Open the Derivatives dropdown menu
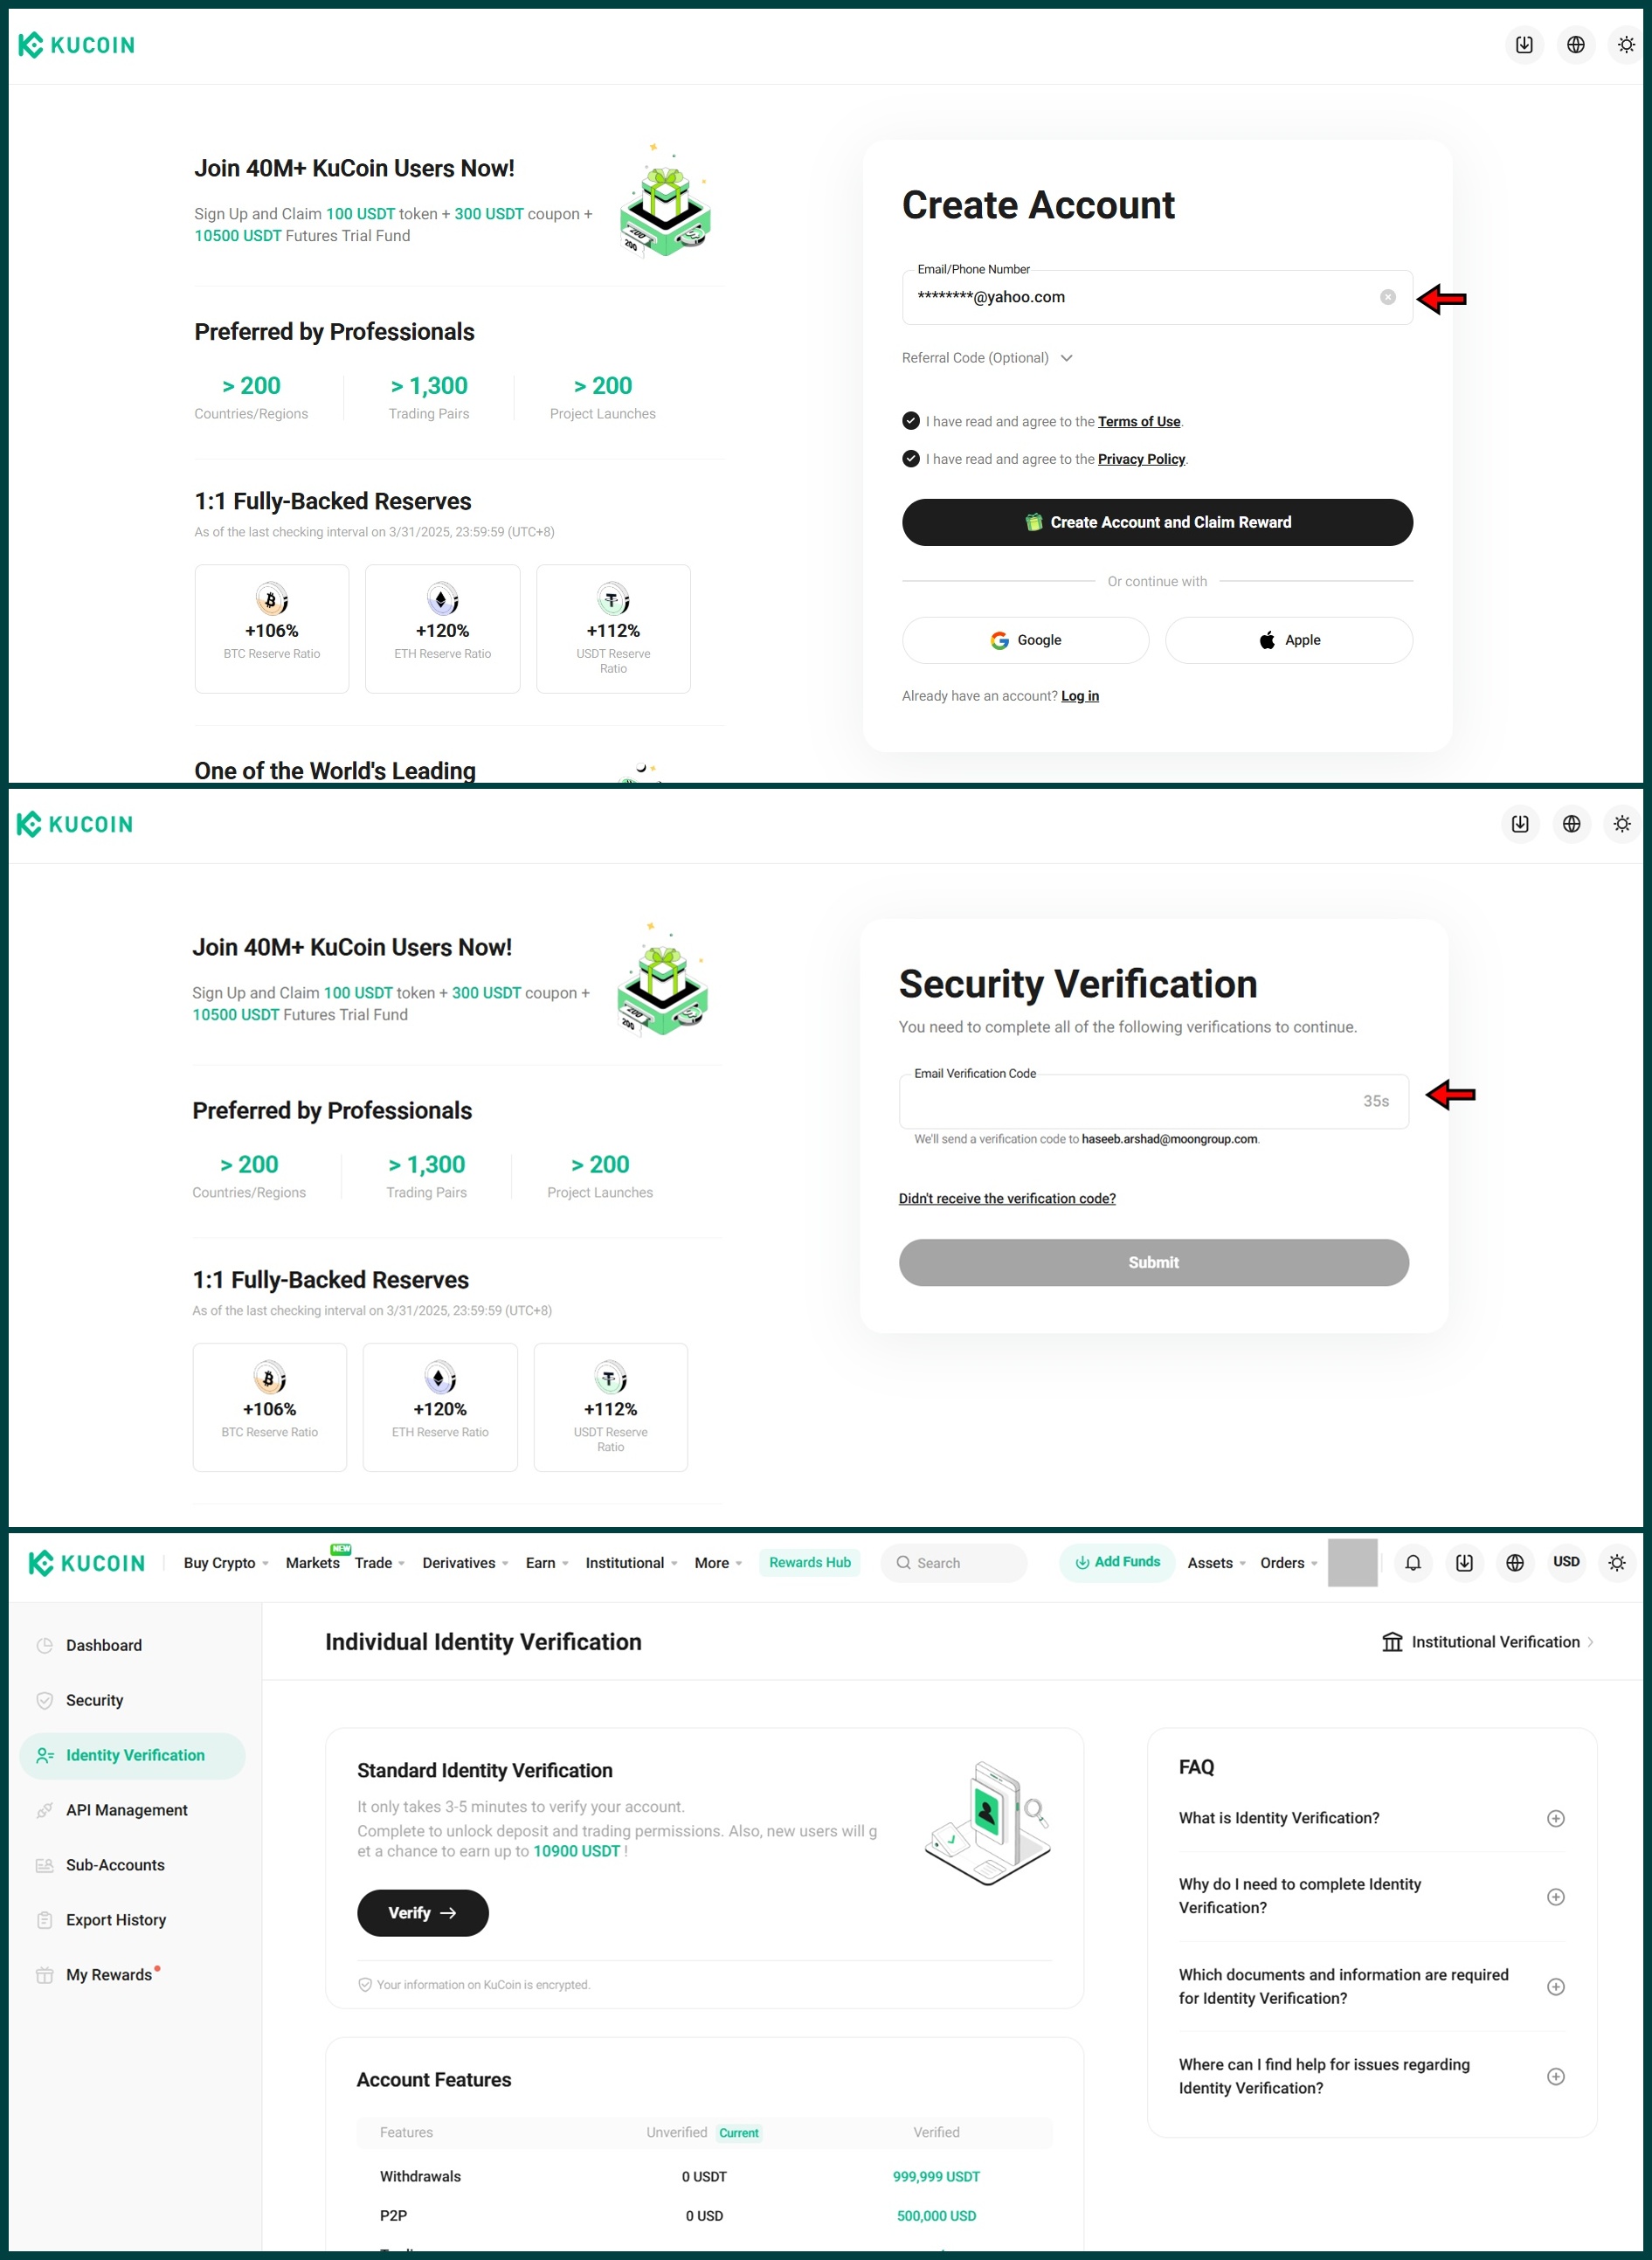The image size is (1652, 2260). tap(466, 1563)
